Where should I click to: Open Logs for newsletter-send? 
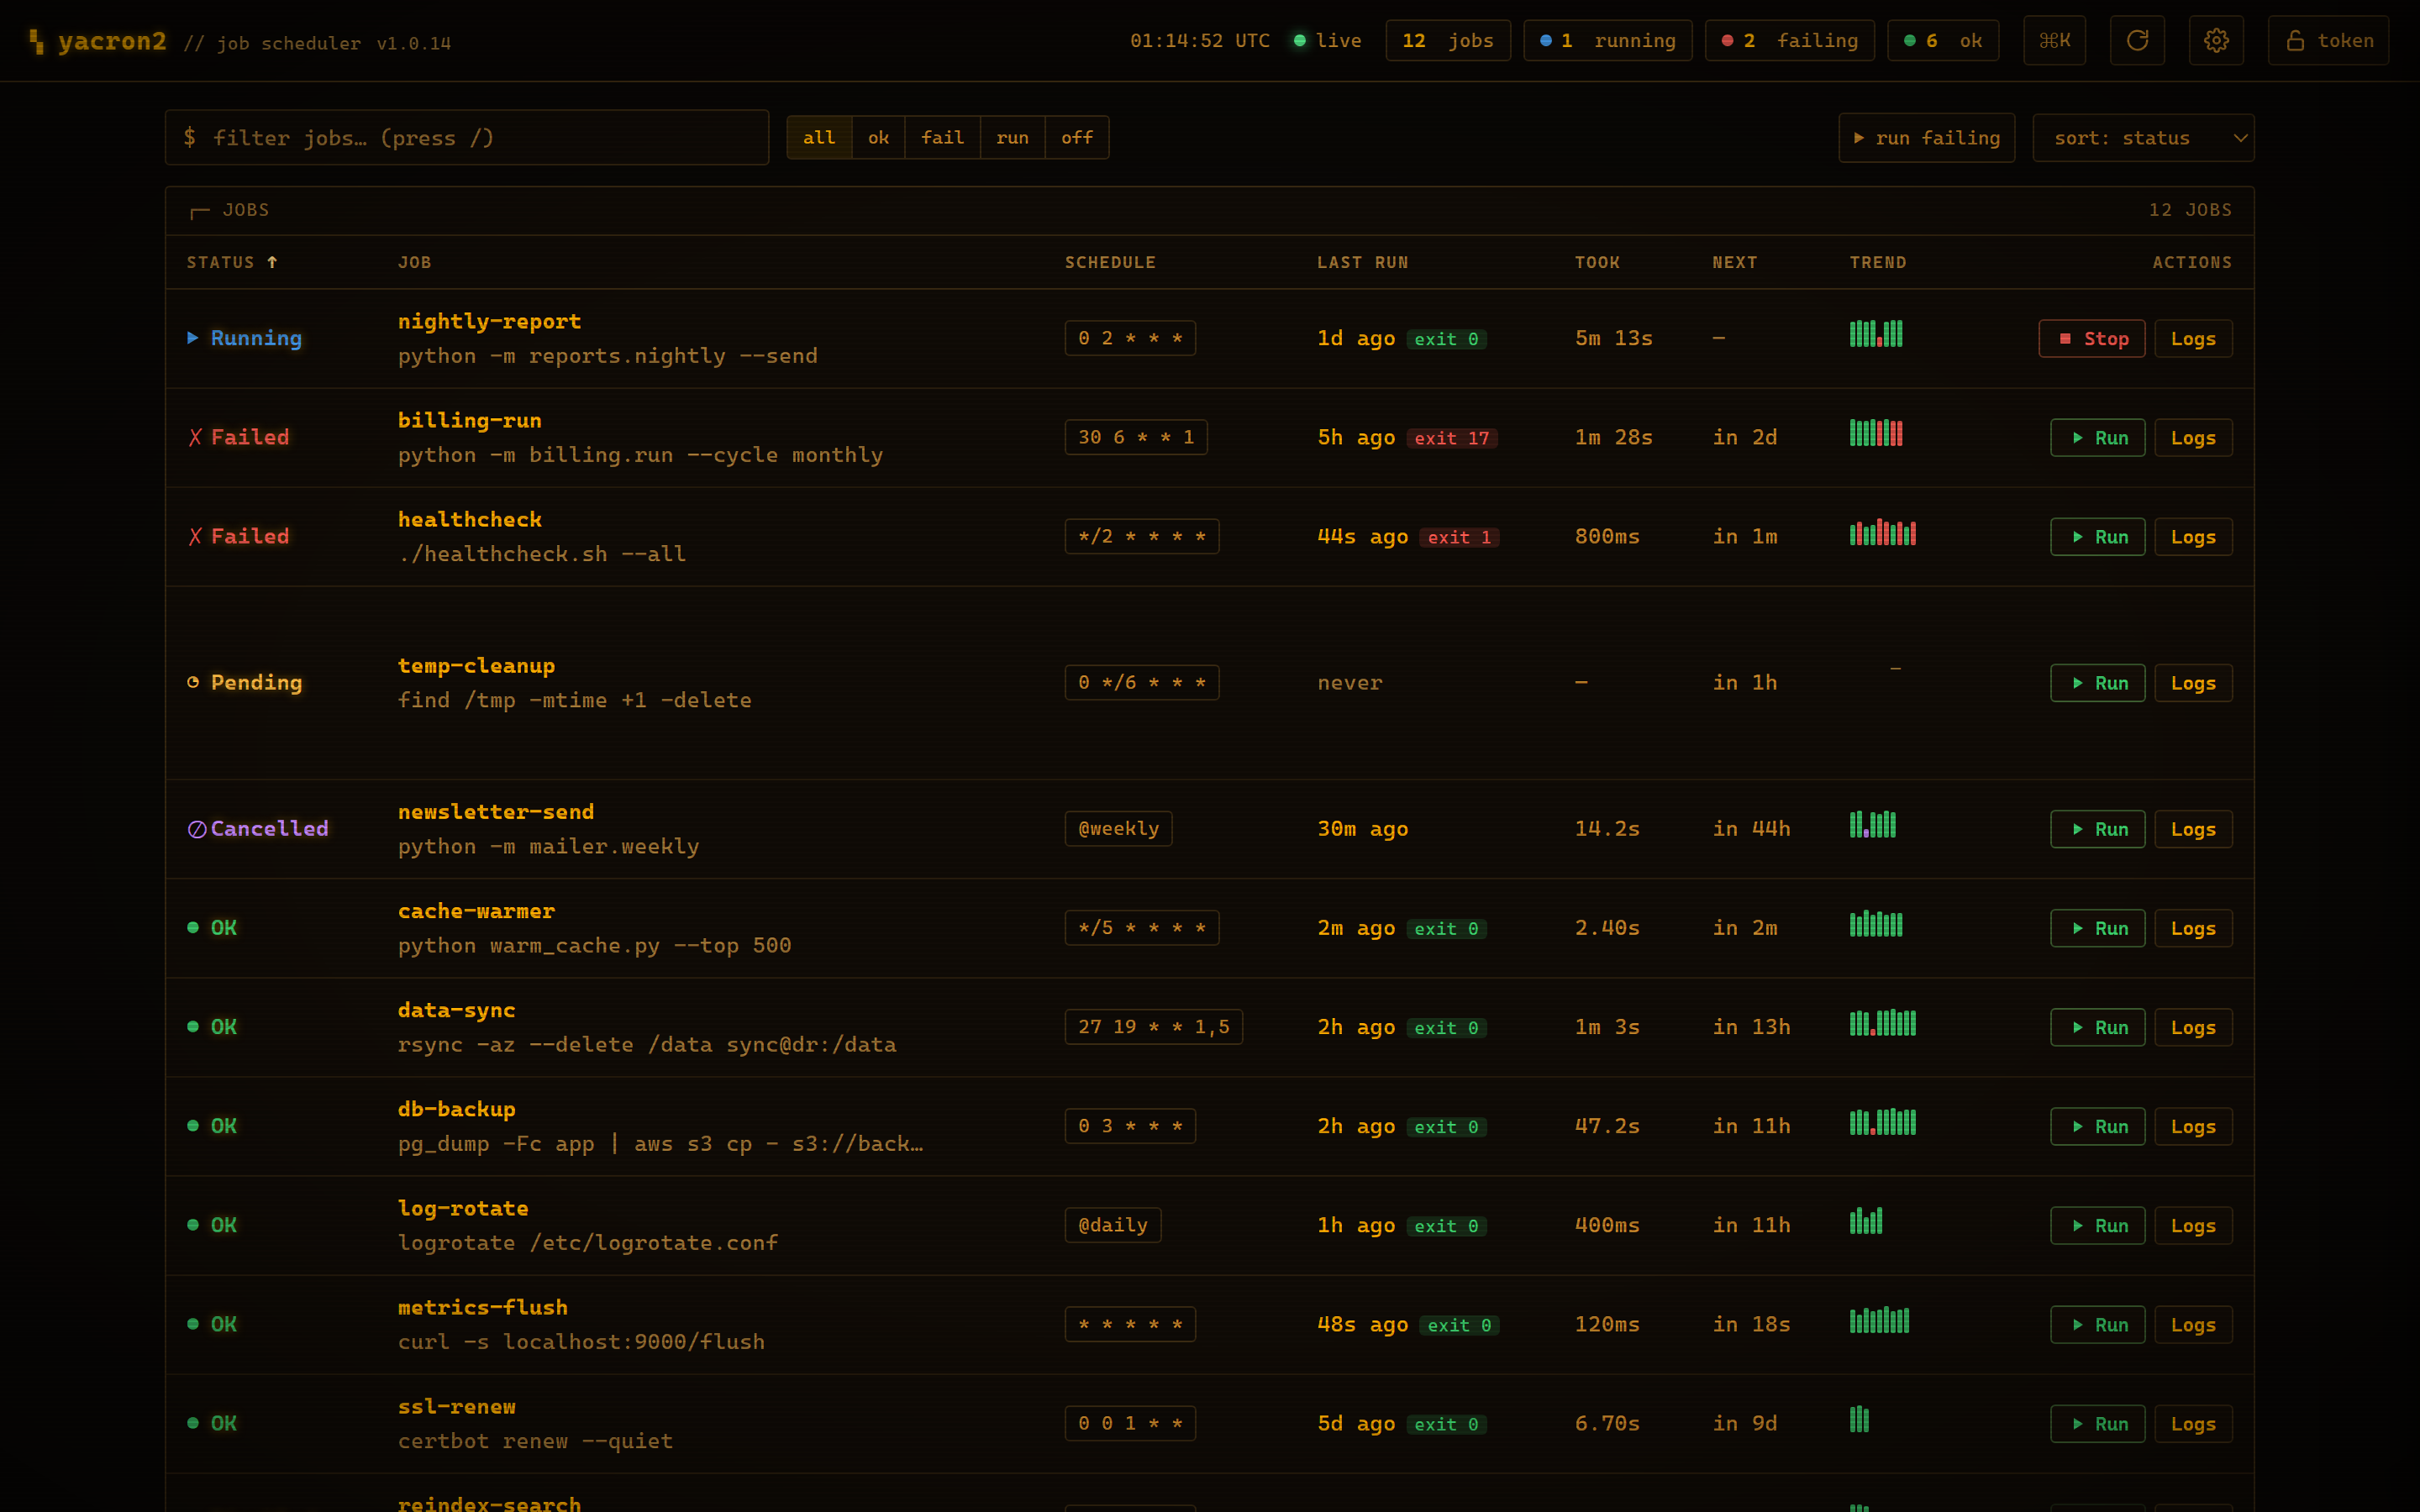2193,829
